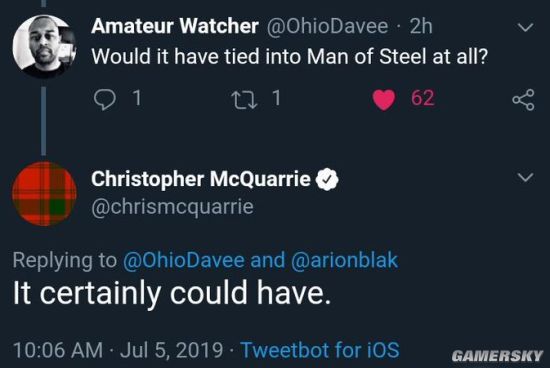Open the red tartan profile avatar
Screen dimensions: 550x368
[44, 194]
